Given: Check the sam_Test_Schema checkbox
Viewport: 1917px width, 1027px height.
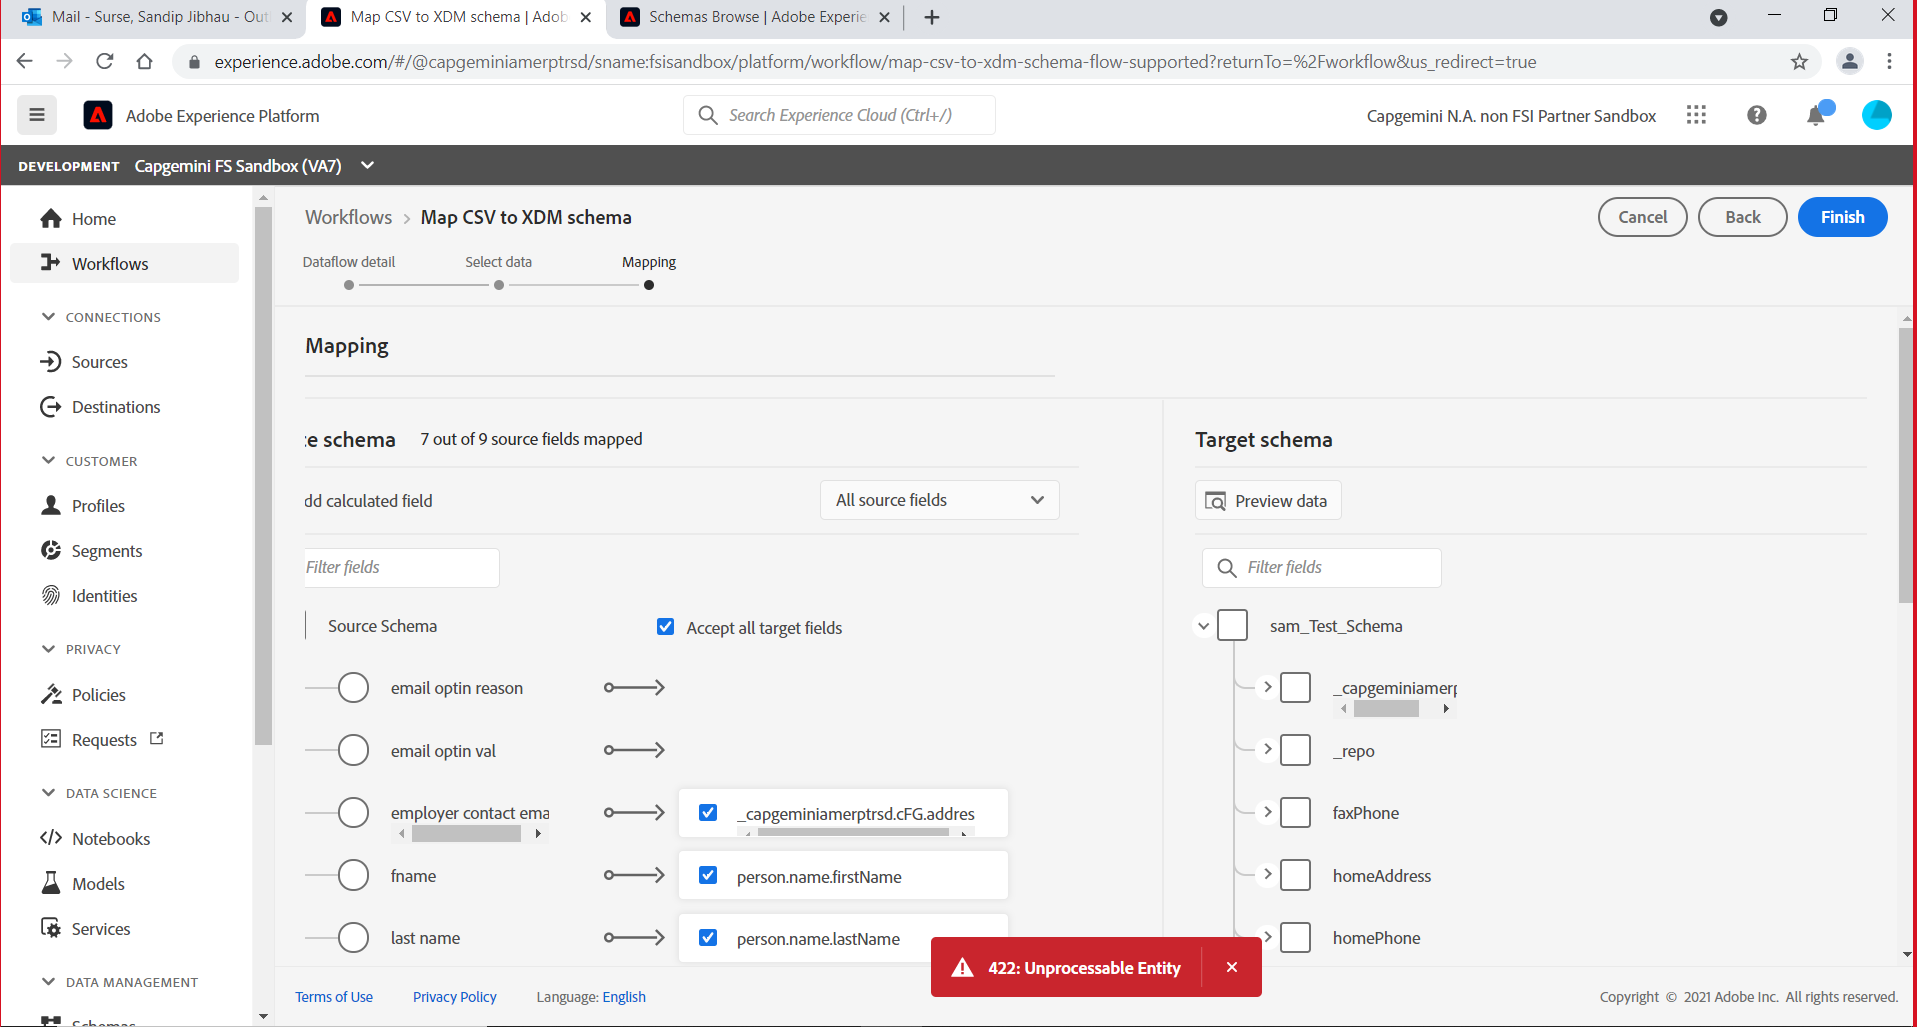Looking at the screenshot, I should 1232,625.
